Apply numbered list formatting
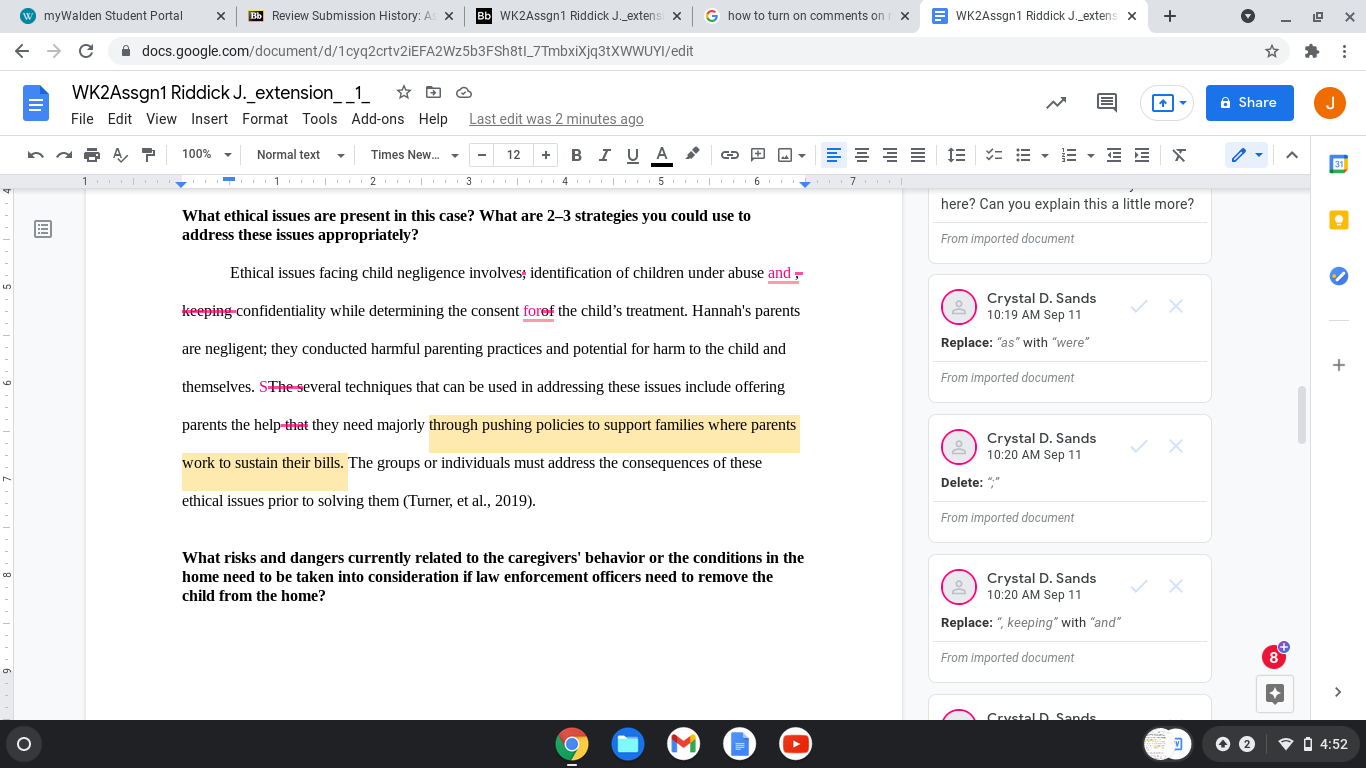The image size is (1366, 768). (1069, 155)
